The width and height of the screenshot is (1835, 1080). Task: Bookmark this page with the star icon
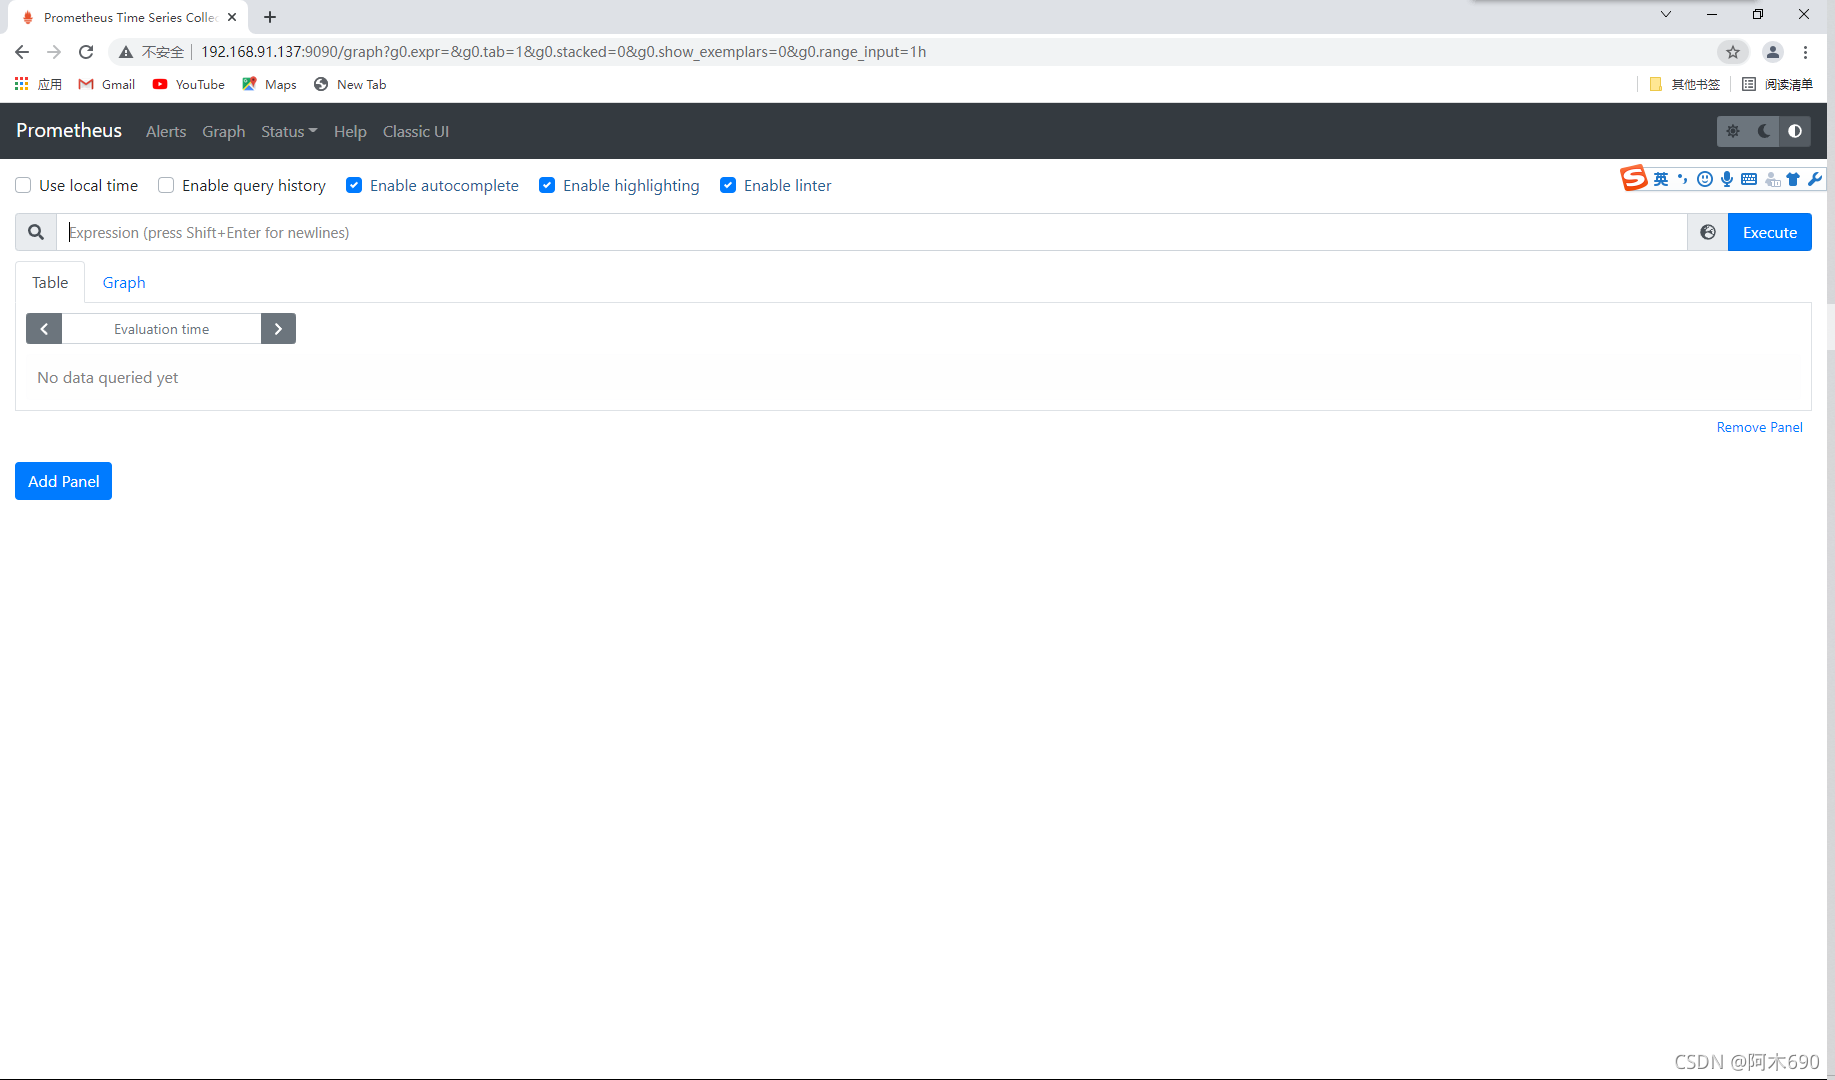1733,52
